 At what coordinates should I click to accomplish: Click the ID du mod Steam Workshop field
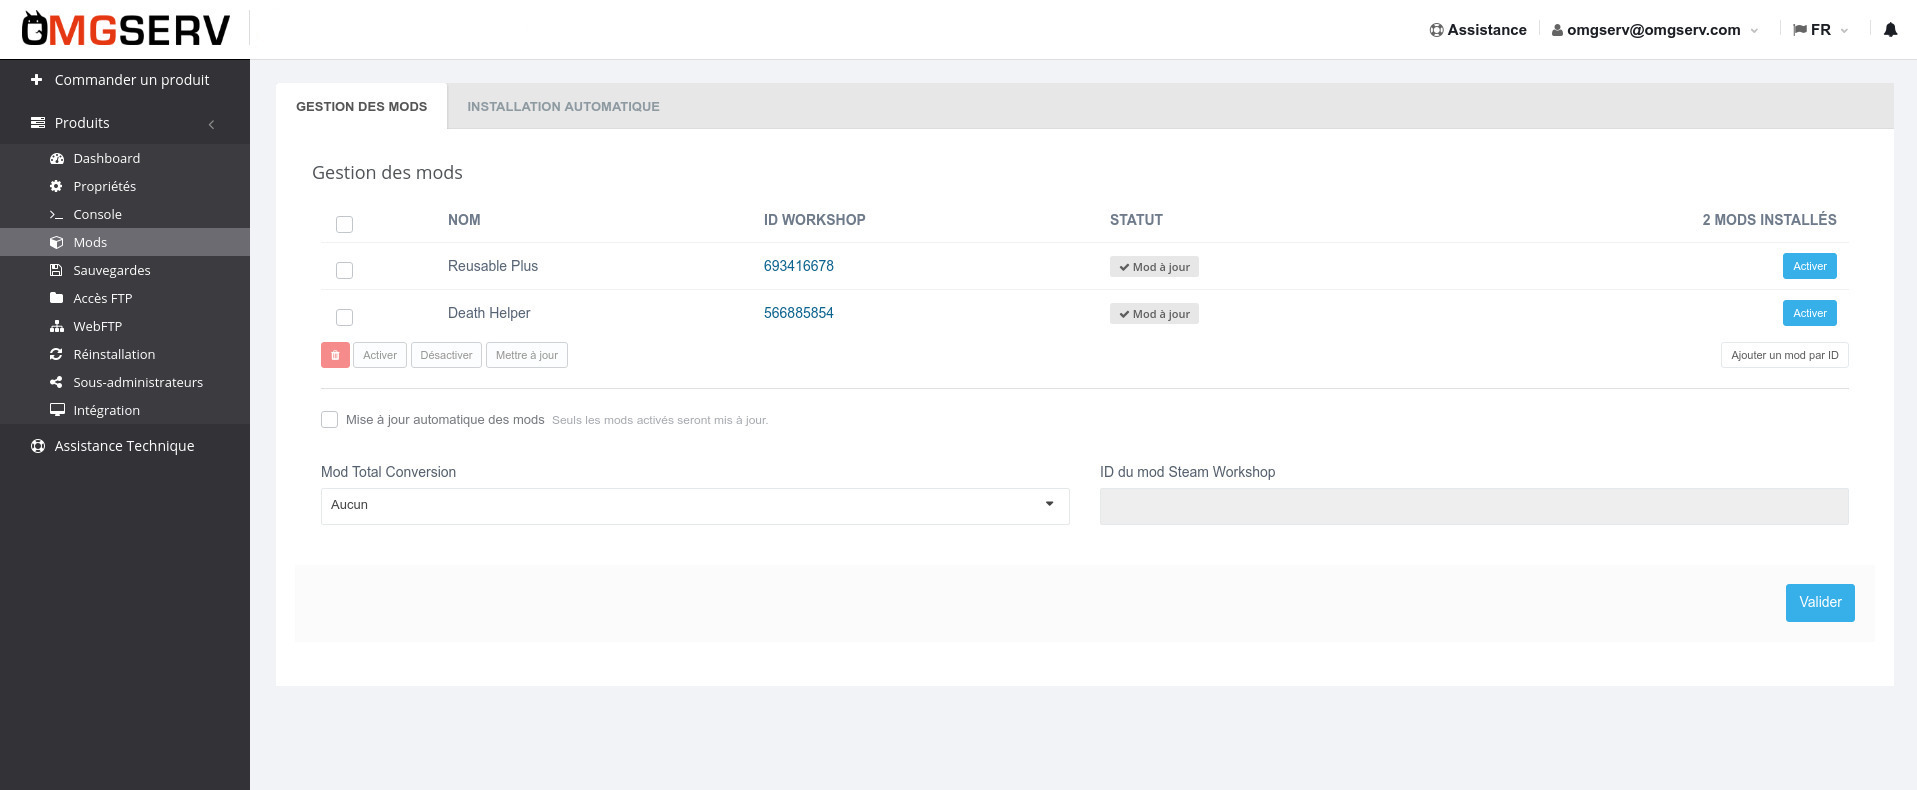pos(1474,506)
